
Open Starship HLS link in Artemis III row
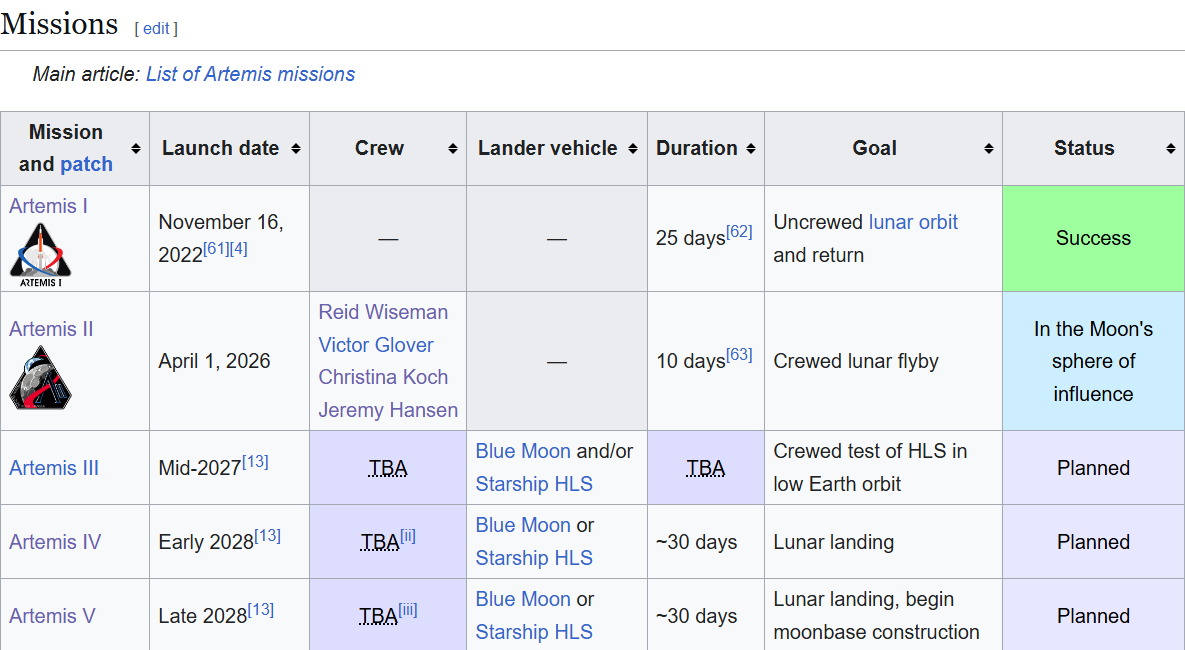coord(534,484)
